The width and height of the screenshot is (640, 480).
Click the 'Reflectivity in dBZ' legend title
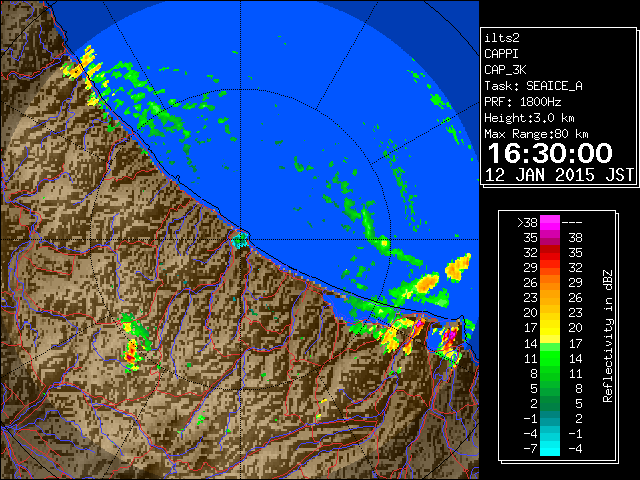pos(607,336)
